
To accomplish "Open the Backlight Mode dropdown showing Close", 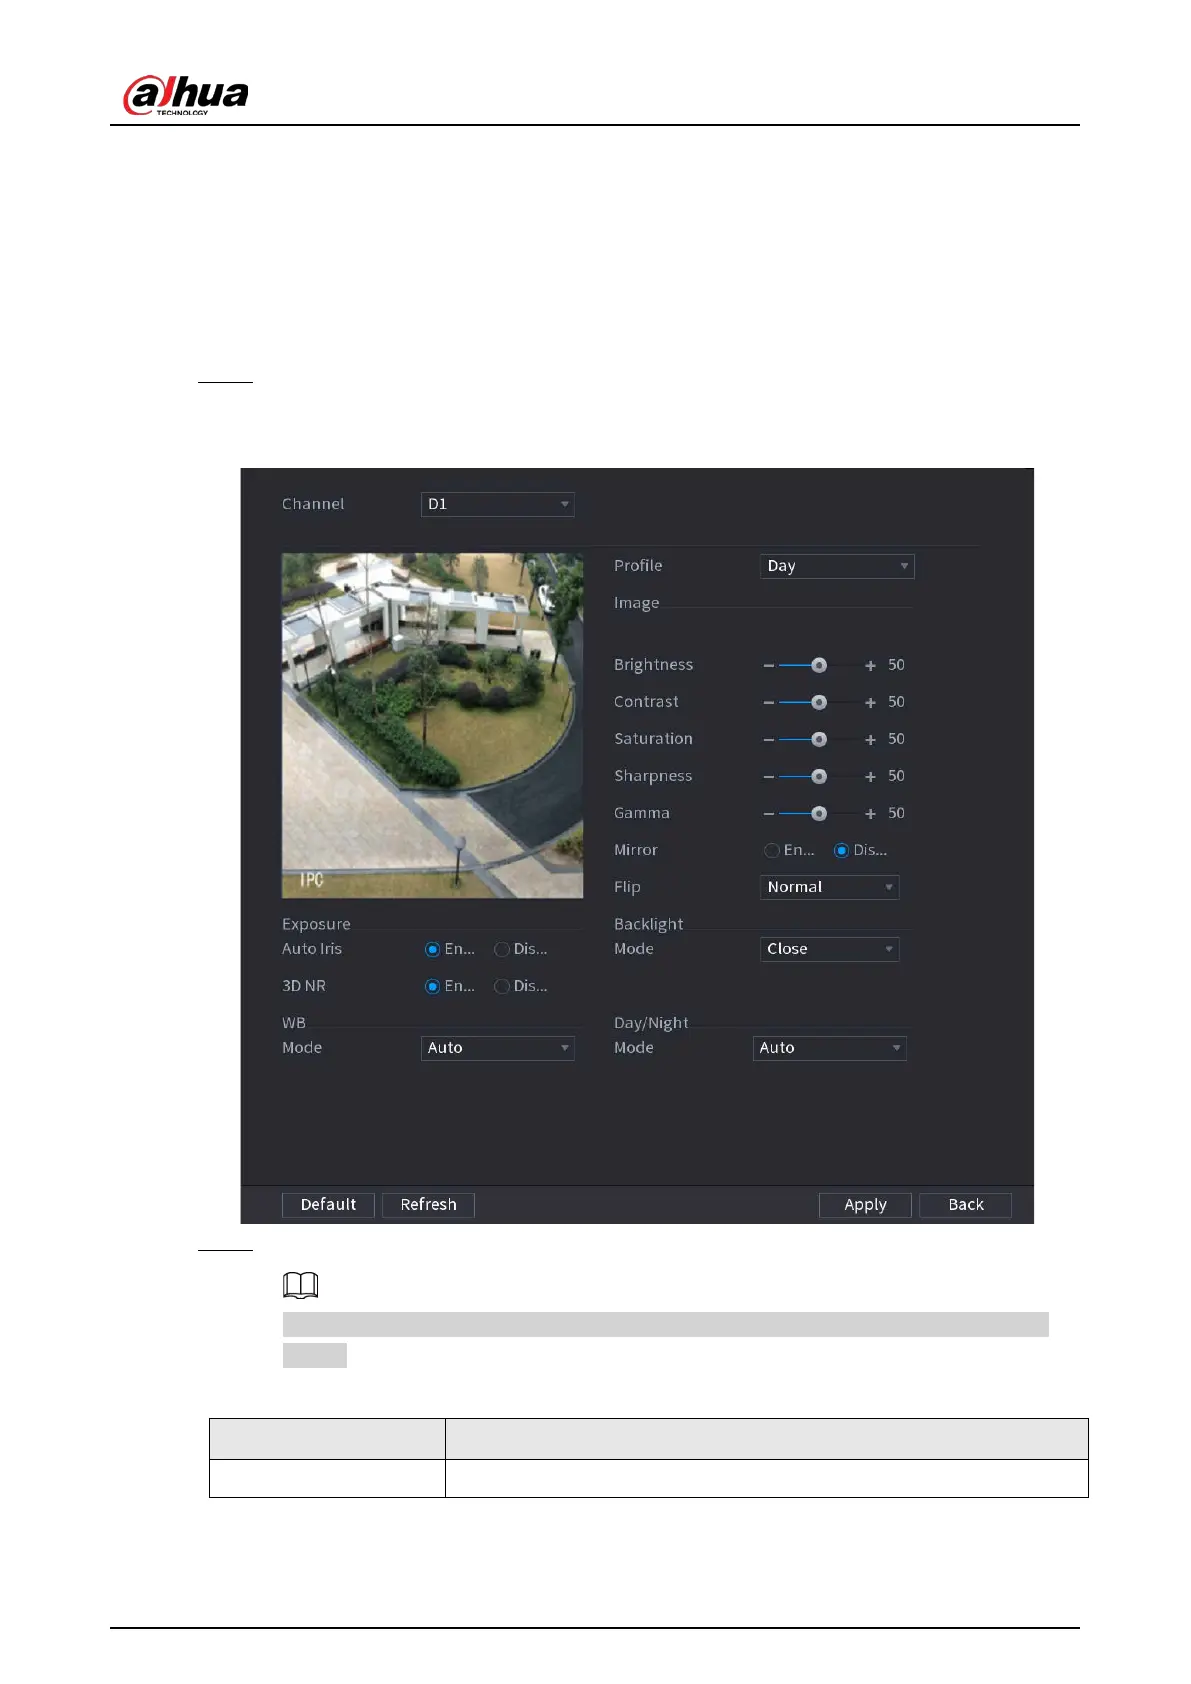I will click(829, 949).
